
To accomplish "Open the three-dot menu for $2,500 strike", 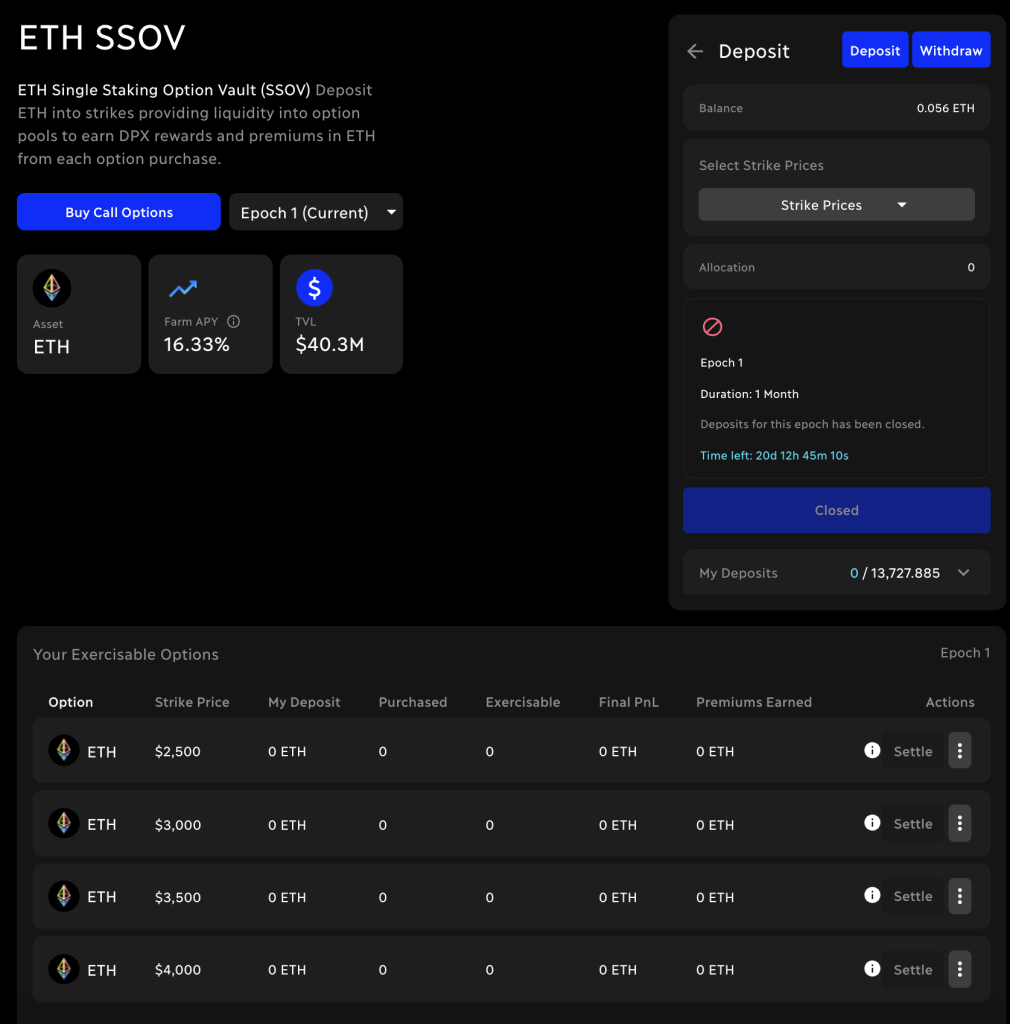I will [x=960, y=750].
